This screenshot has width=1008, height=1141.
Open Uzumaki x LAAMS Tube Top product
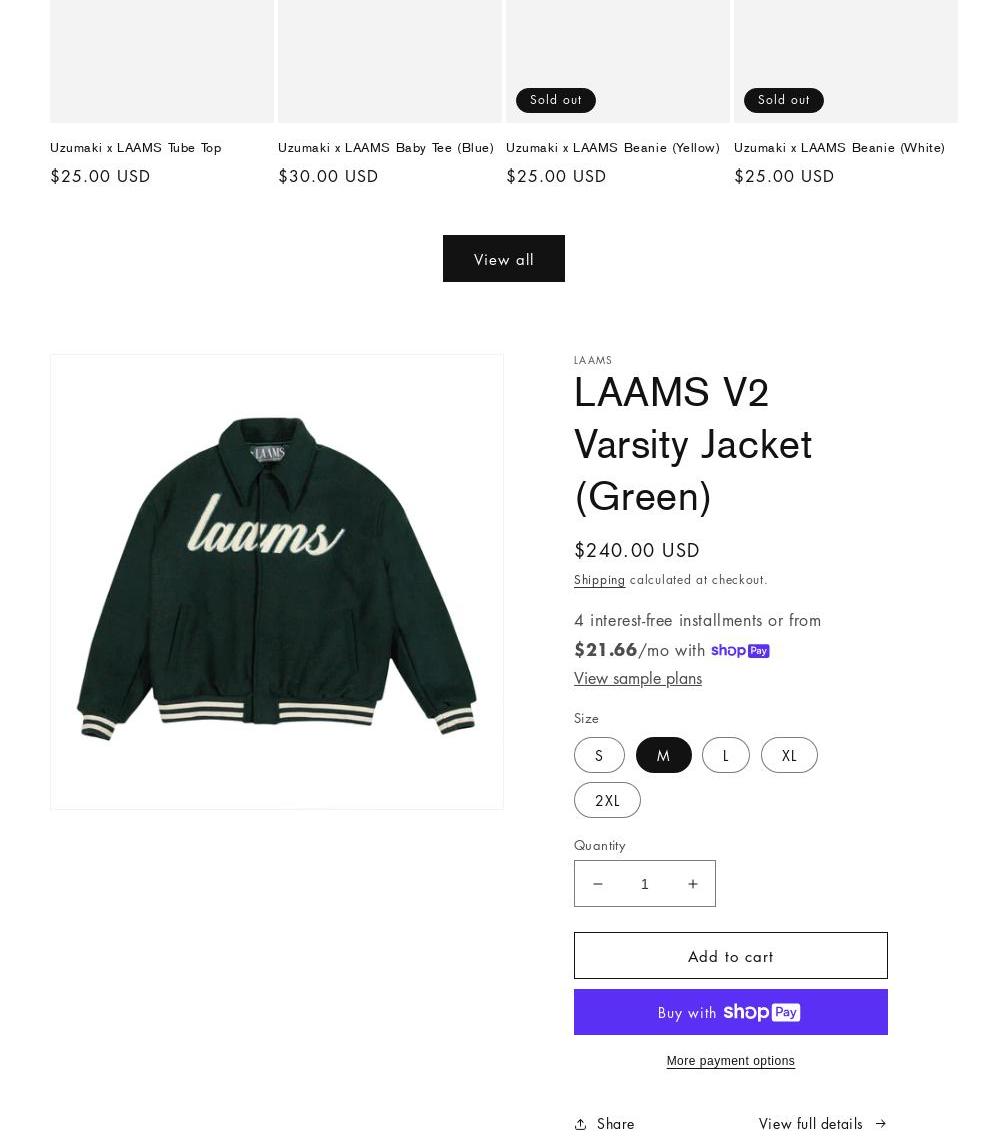135,148
